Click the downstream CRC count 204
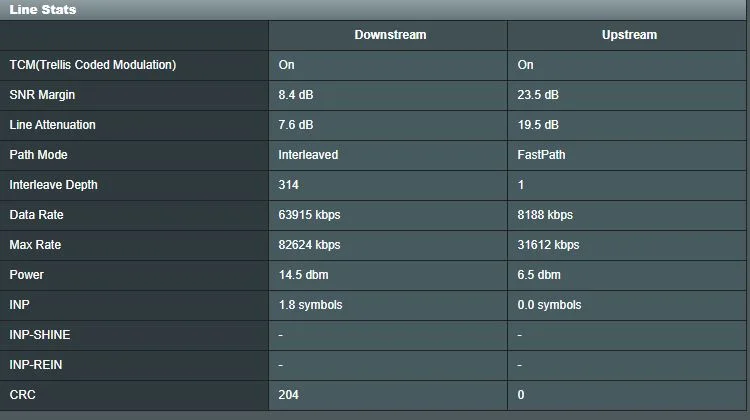This screenshot has width=750, height=420. (289, 395)
